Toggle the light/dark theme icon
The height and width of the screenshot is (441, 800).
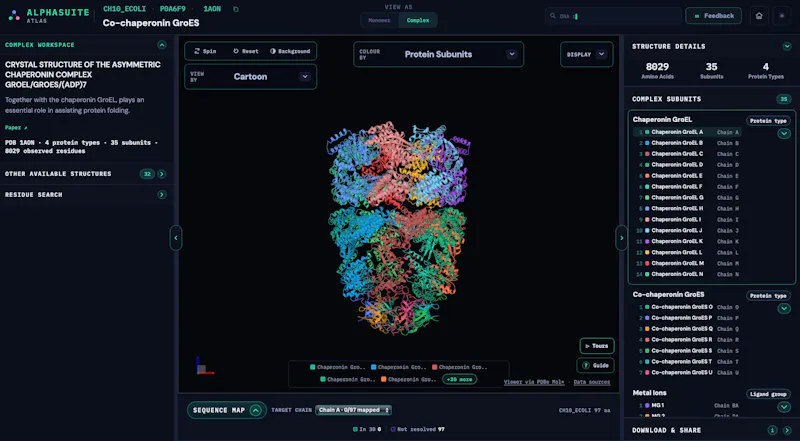point(782,16)
